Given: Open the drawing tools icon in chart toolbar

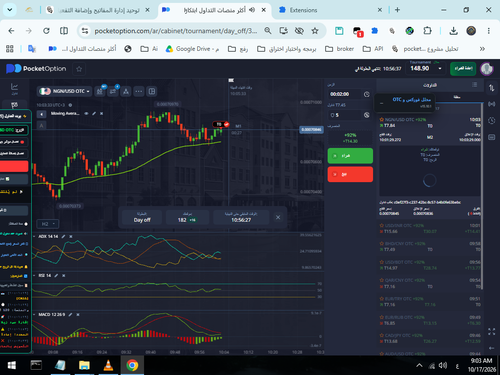Looking at the screenshot, I should point(126,91).
